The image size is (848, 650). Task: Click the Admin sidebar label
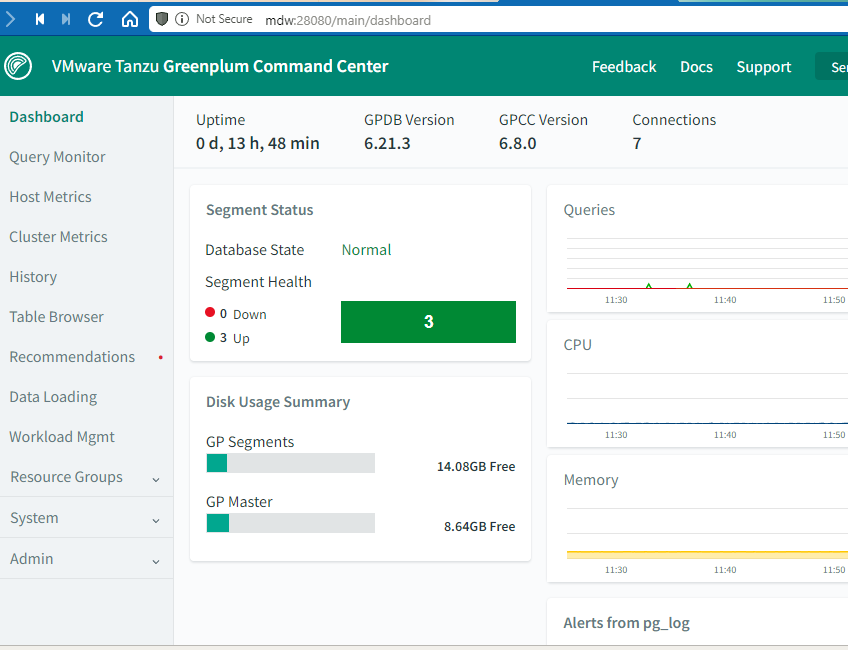(31, 559)
